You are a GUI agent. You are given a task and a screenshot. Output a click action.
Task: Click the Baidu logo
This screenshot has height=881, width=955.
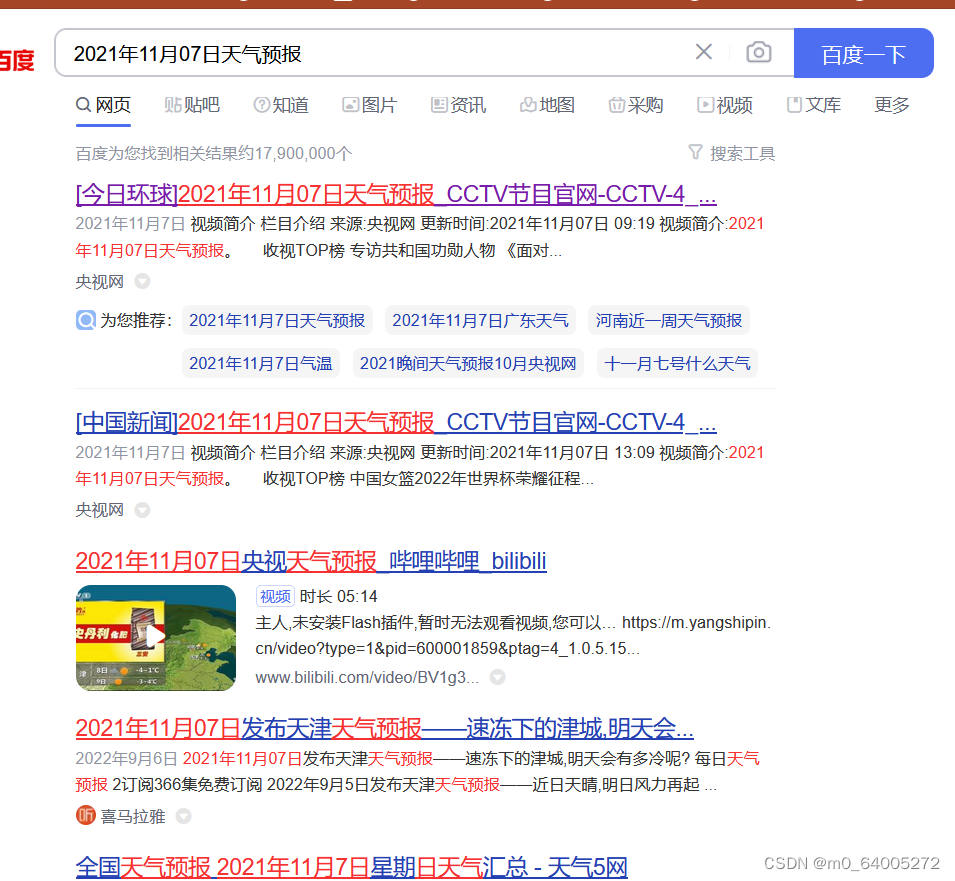[16, 60]
